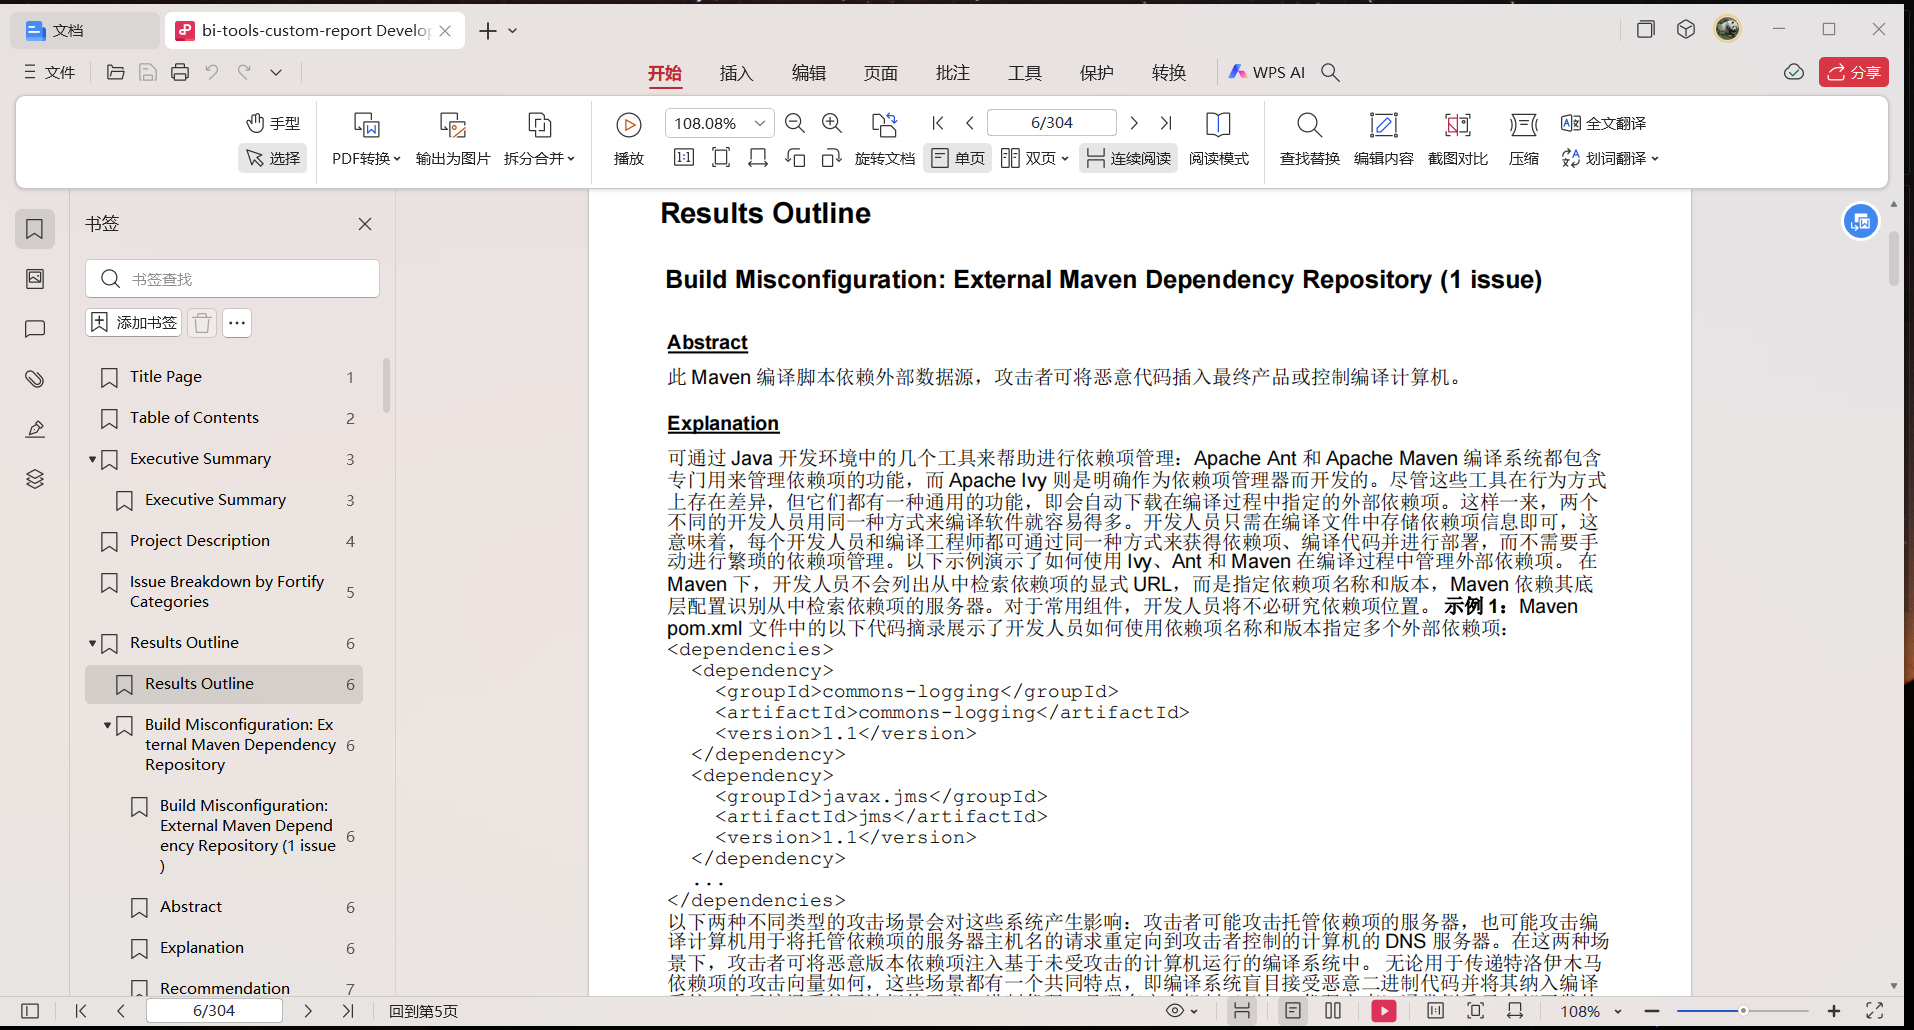The width and height of the screenshot is (1914, 1030).
Task: Click 编辑内容 edit content tool
Action: (1384, 139)
